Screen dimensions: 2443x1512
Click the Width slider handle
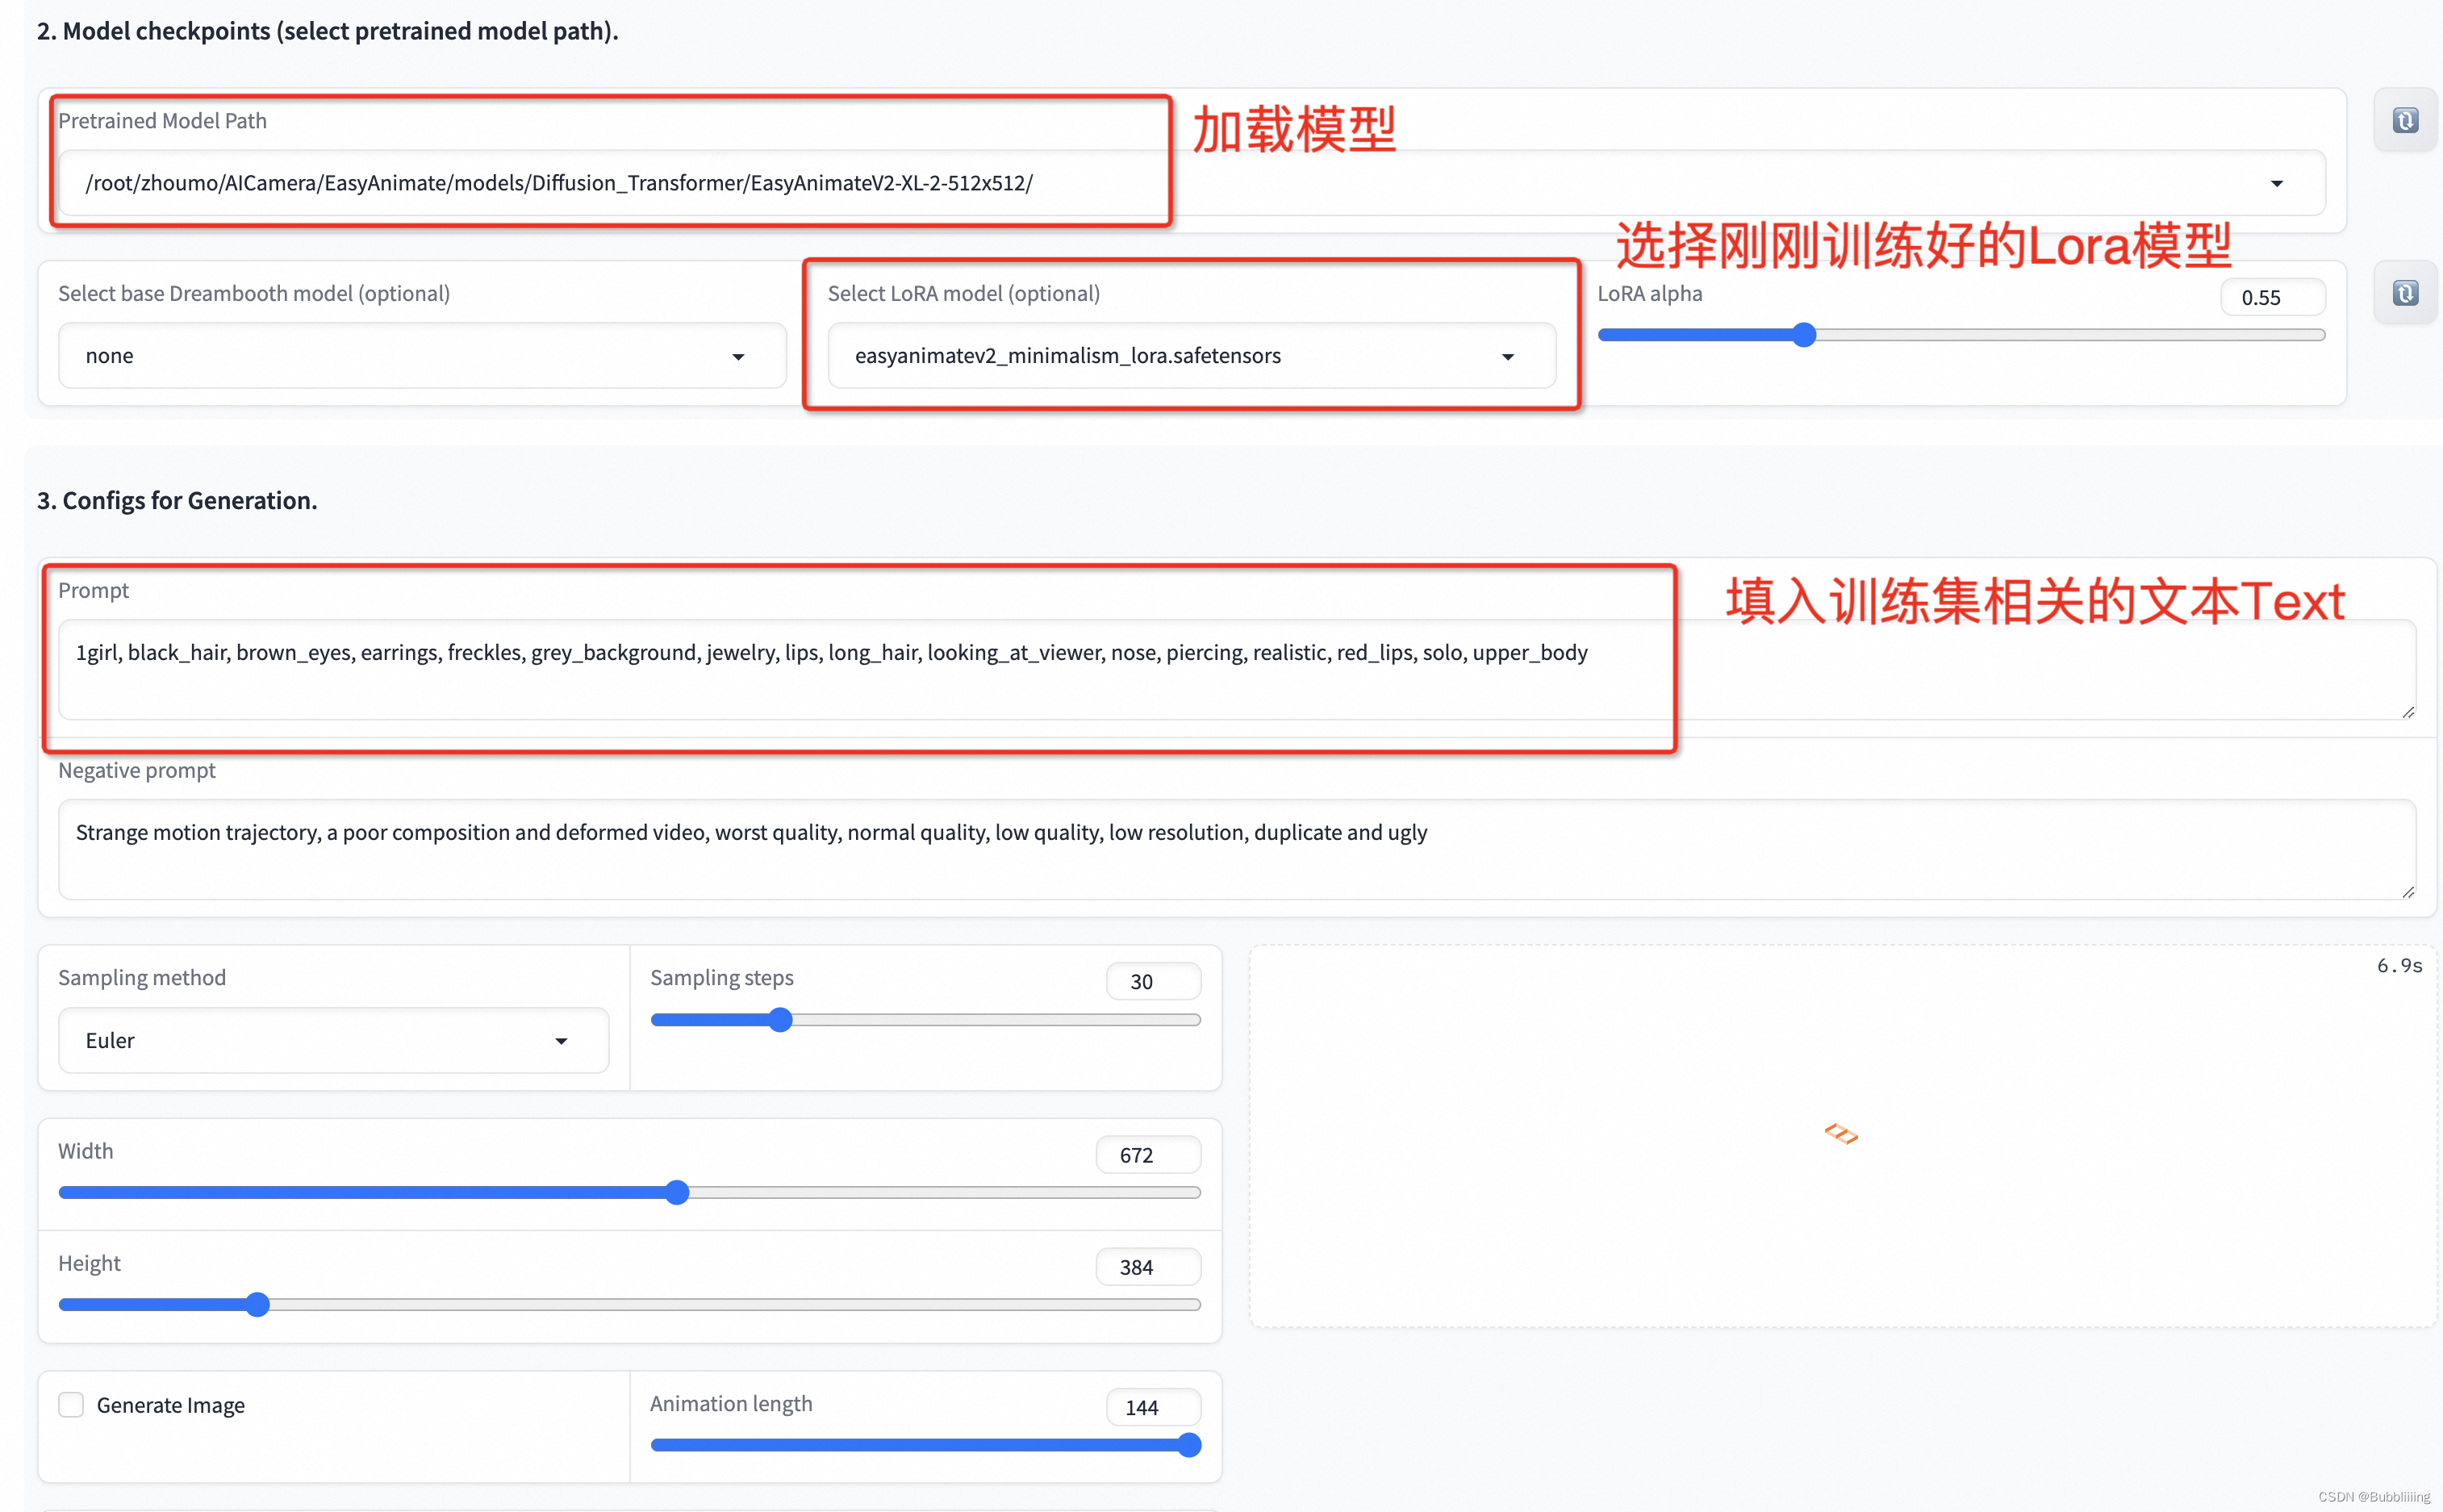coord(677,1192)
